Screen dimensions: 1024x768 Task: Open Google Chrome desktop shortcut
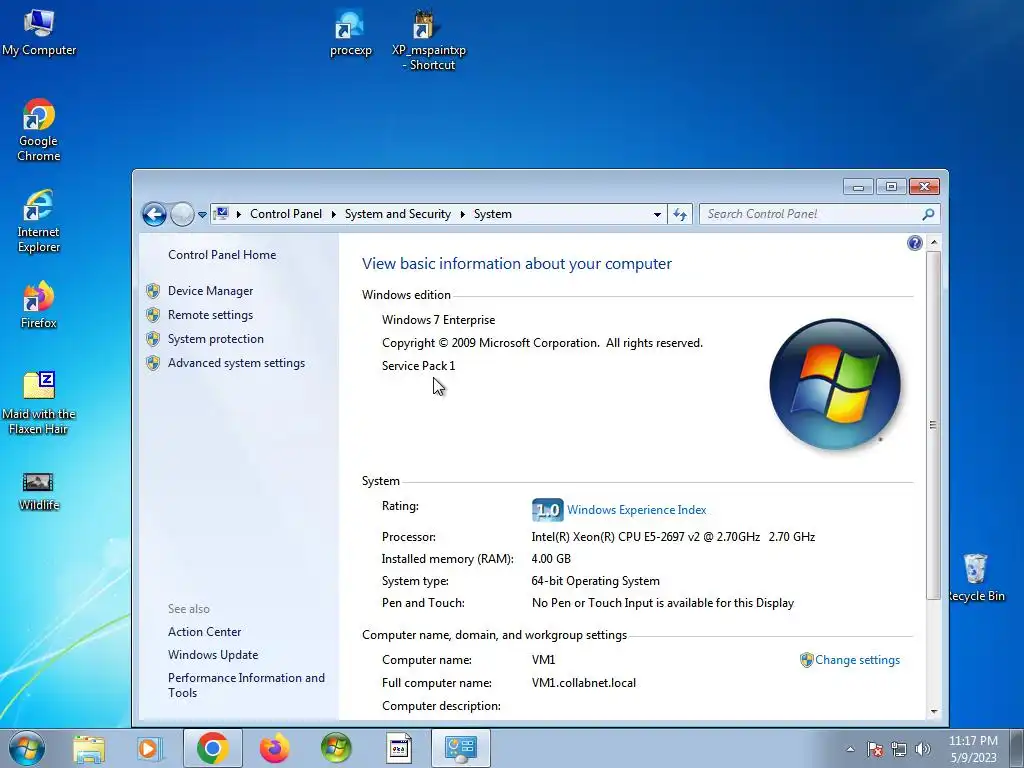[x=39, y=129]
